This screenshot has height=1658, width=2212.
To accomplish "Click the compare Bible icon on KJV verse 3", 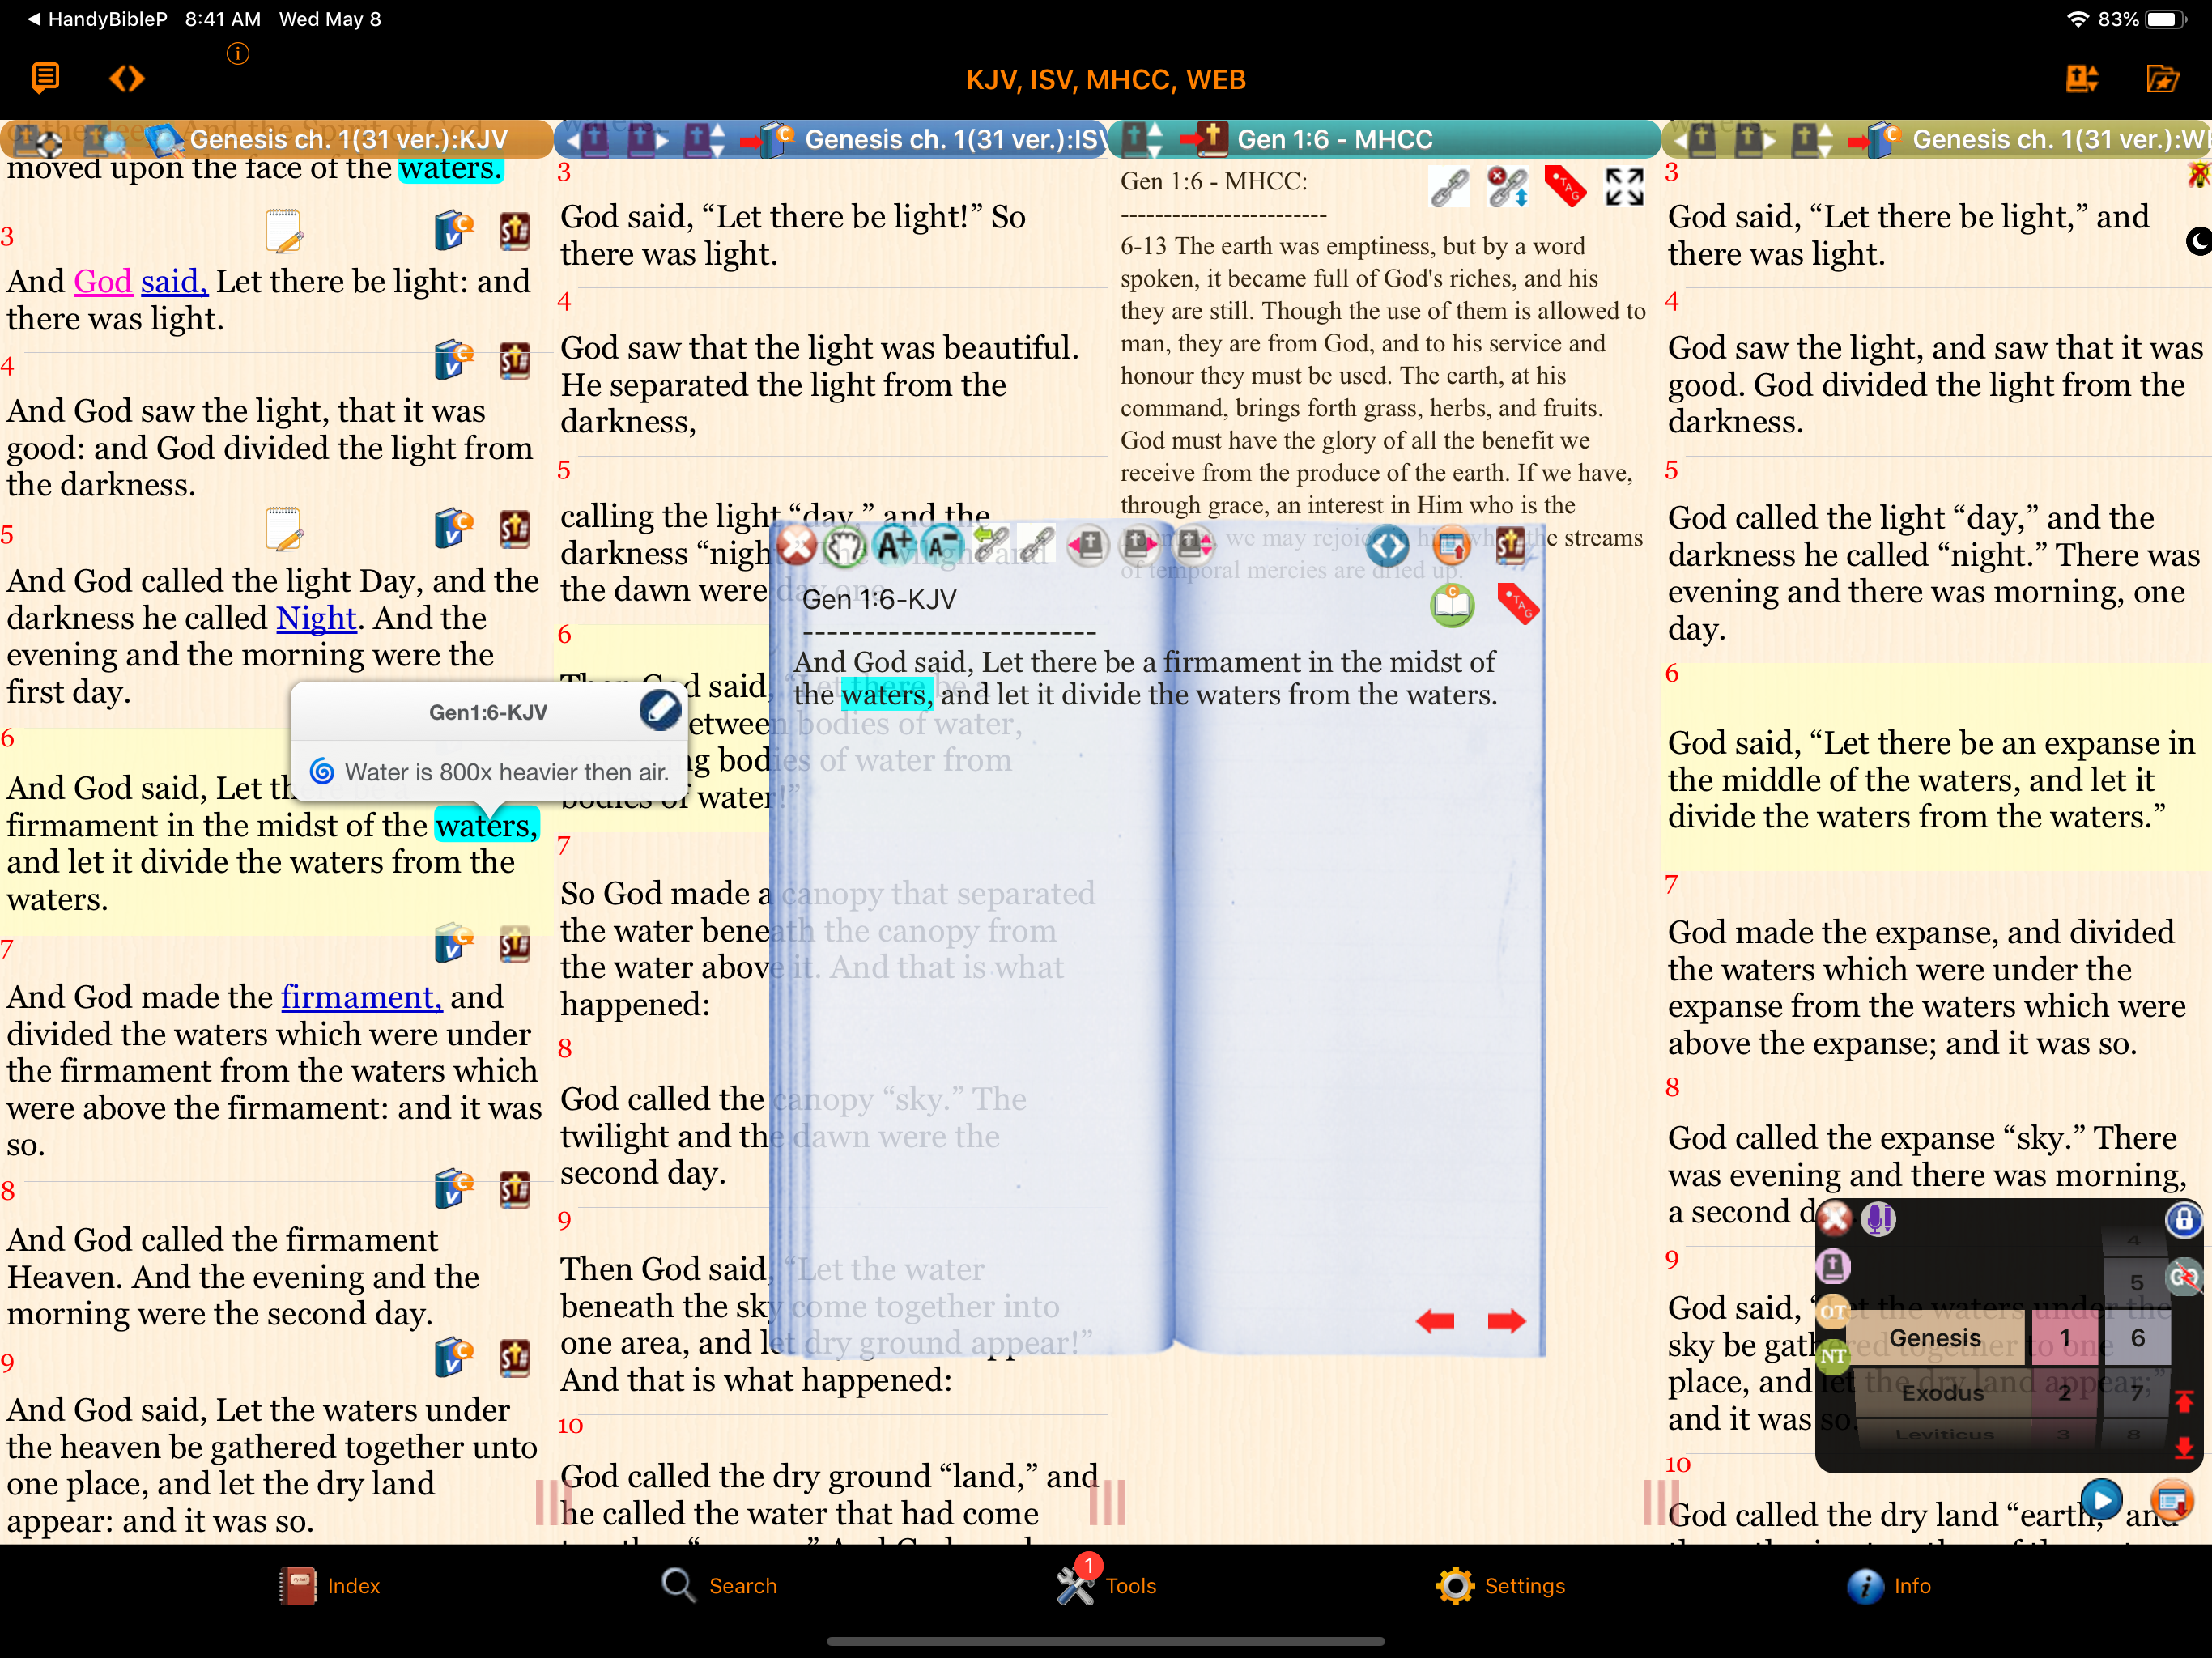I will pos(453,230).
